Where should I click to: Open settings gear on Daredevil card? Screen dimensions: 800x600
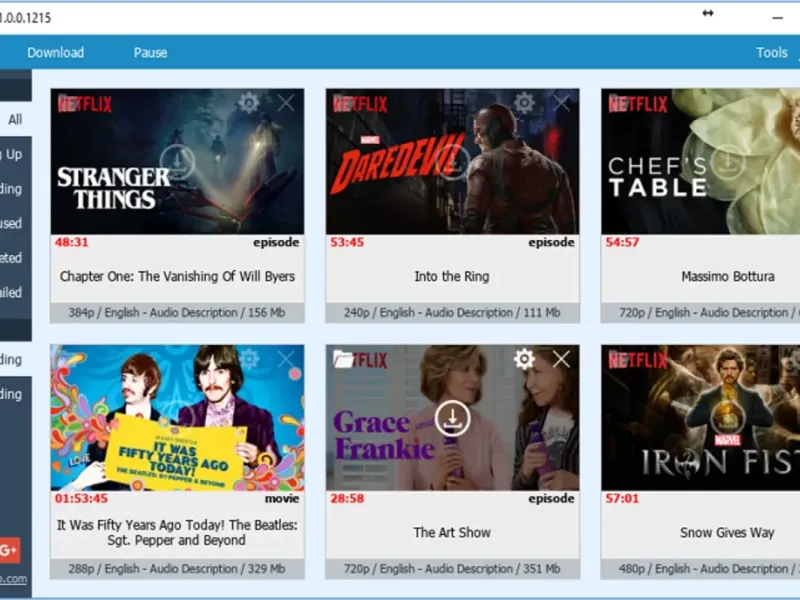pyautogui.click(x=524, y=103)
